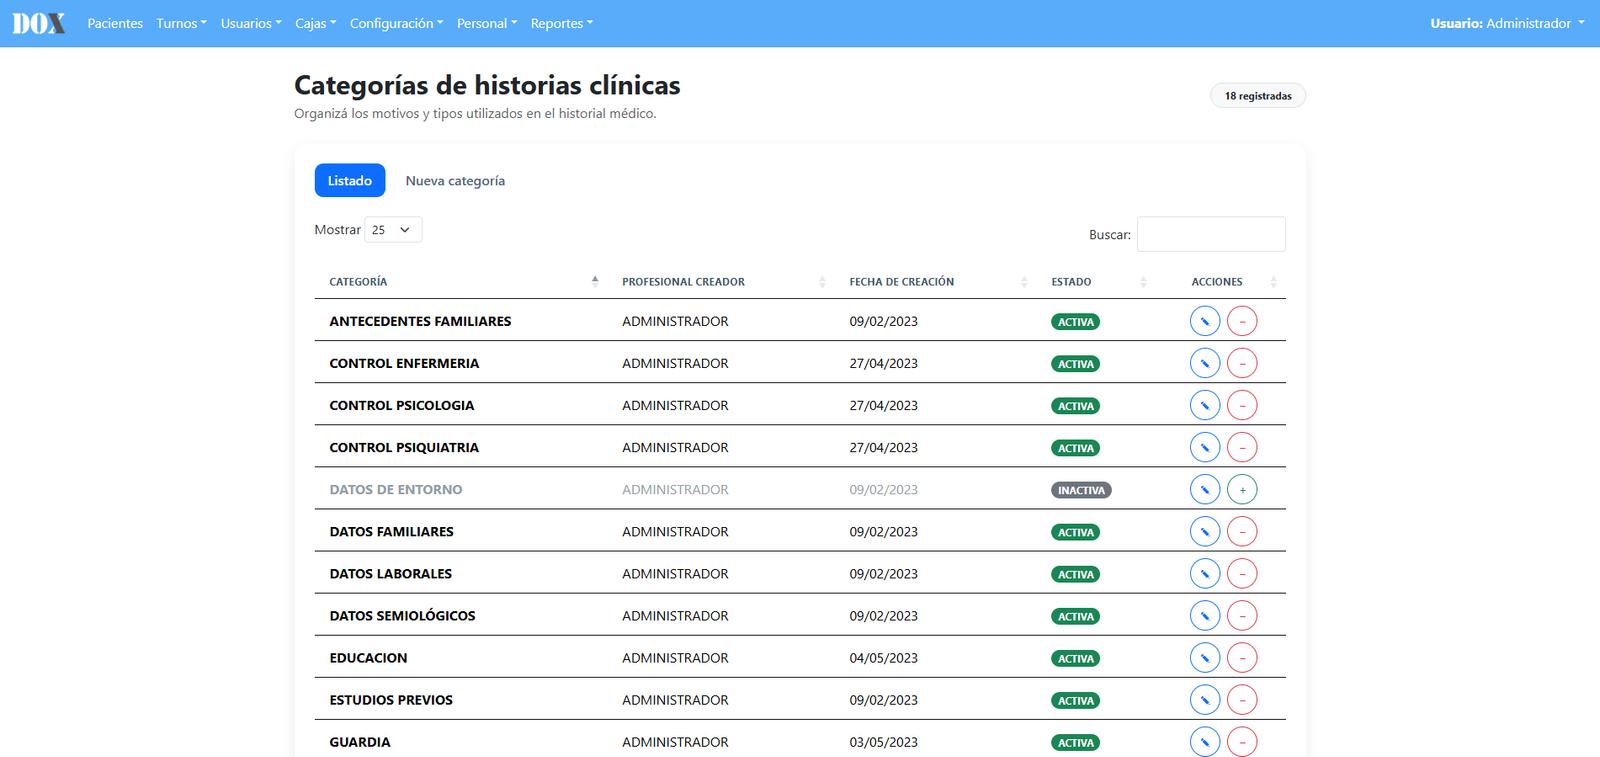Sort by the ESTADO column header
This screenshot has height=757, width=1600.
[1096, 282]
